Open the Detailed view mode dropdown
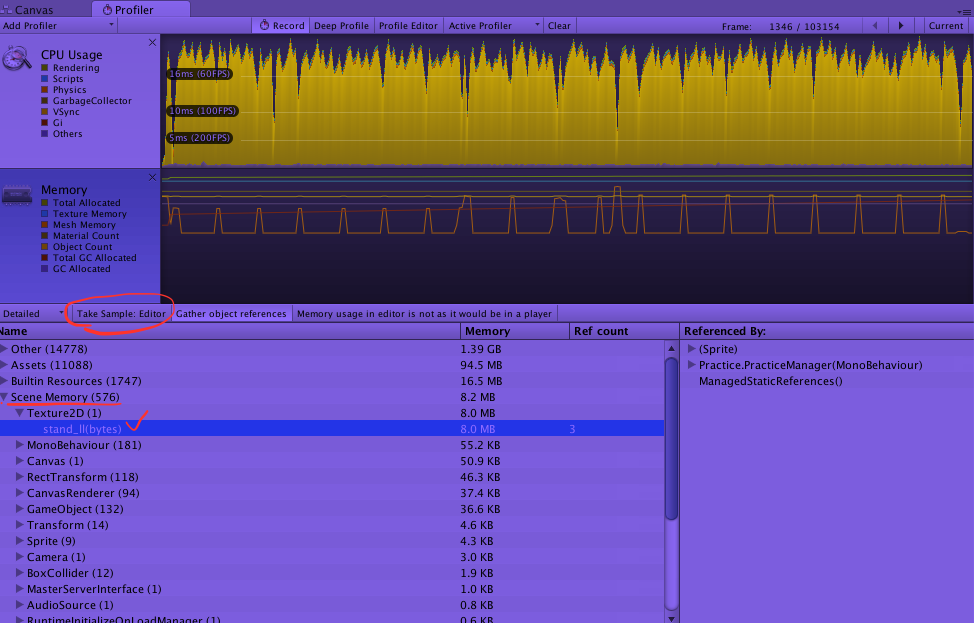976x623 pixels. (x=34, y=313)
